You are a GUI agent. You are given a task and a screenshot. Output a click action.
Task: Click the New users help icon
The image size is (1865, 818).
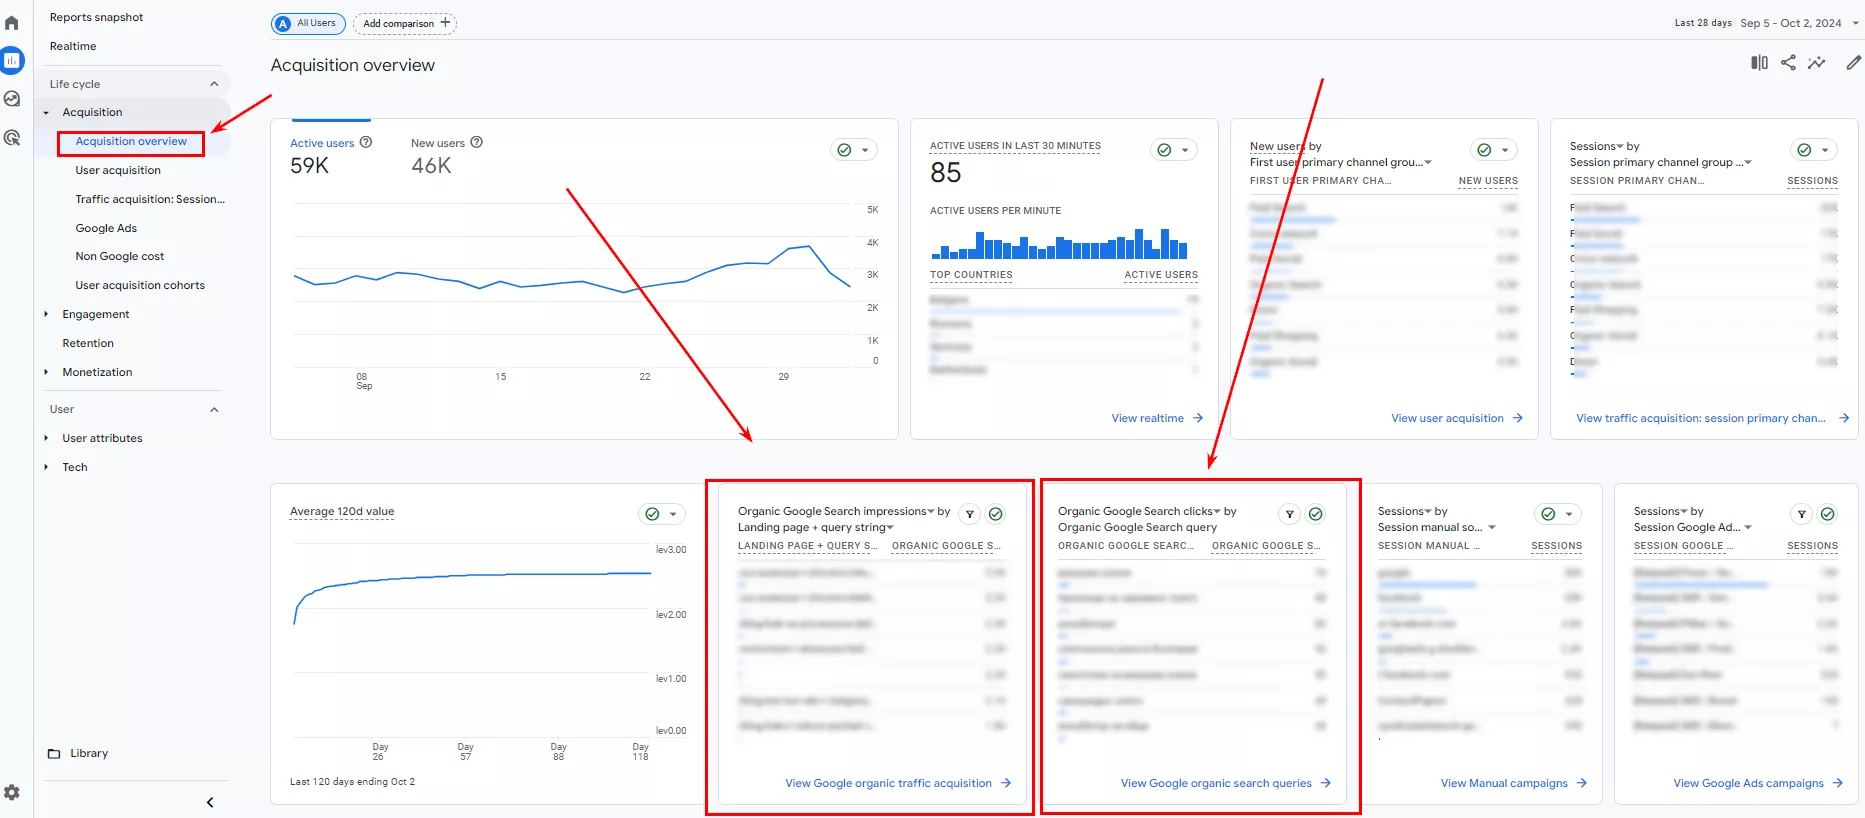point(477,142)
